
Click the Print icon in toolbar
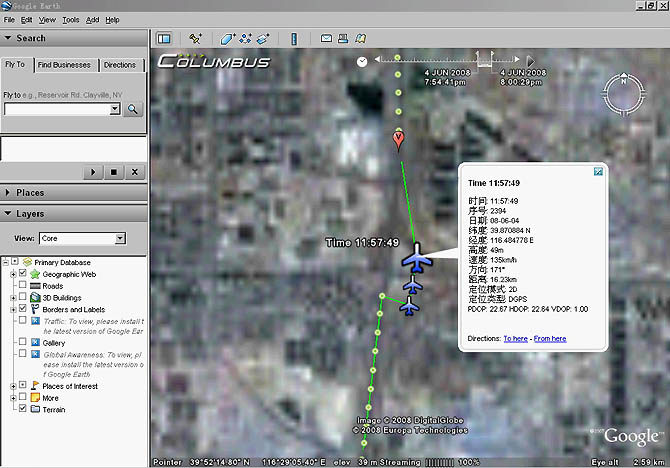343,38
